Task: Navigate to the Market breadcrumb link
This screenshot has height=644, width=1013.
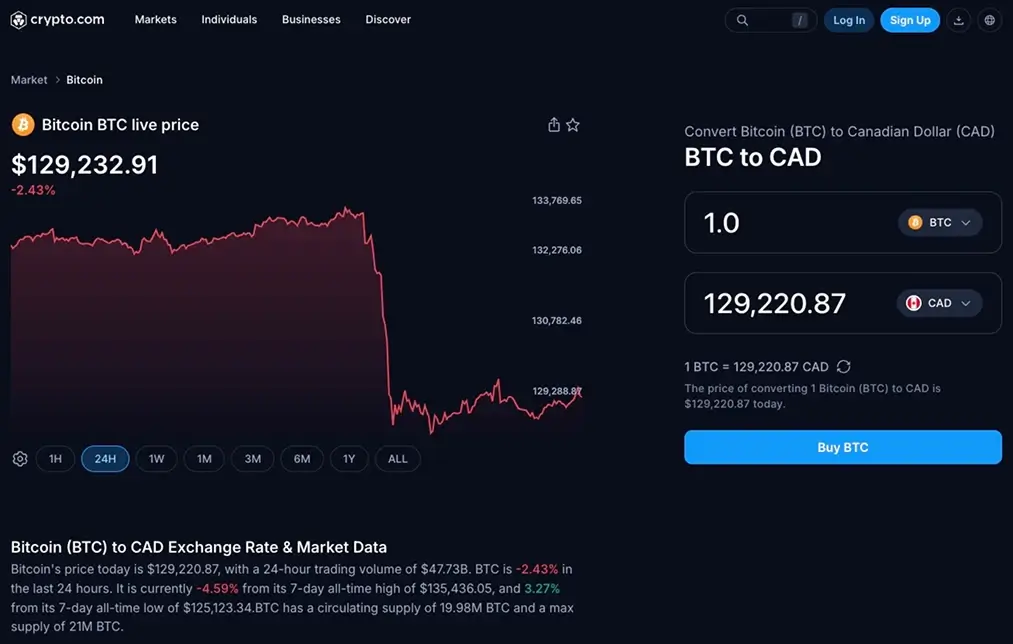Action: [28, 79]
